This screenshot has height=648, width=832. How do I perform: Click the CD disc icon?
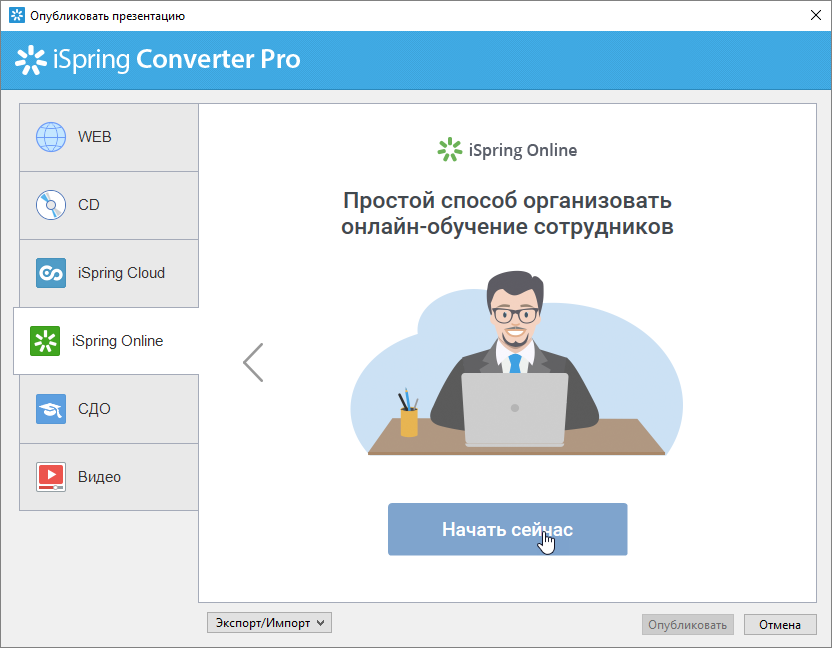(x=51, y=205)
